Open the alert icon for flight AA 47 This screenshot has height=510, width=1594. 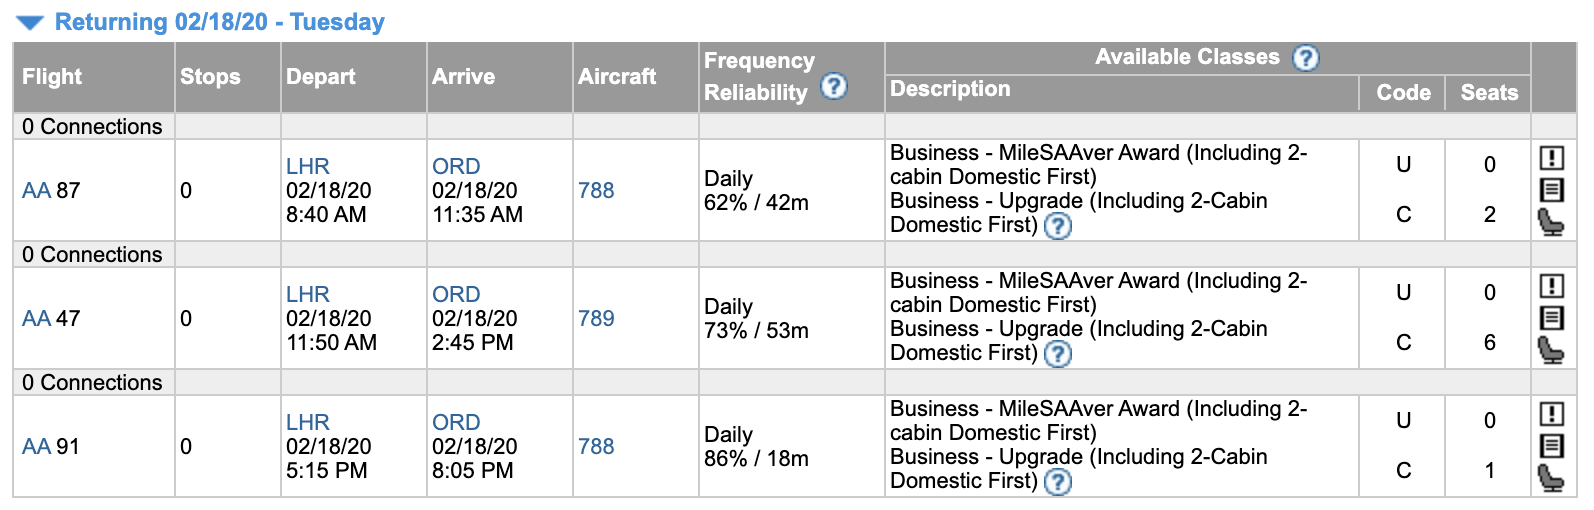[1551, 286]
